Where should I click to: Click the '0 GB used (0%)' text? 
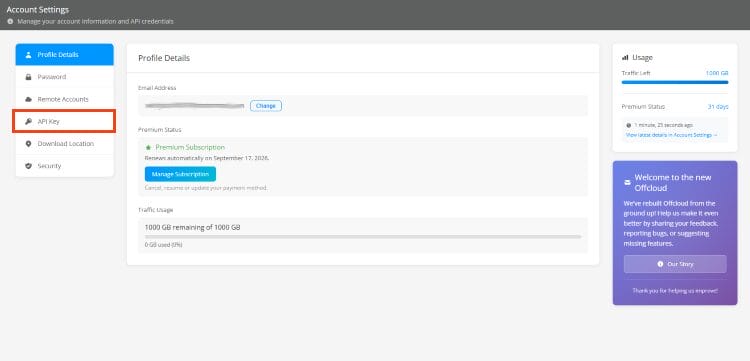pyautogui.click(x=164, y=245)
